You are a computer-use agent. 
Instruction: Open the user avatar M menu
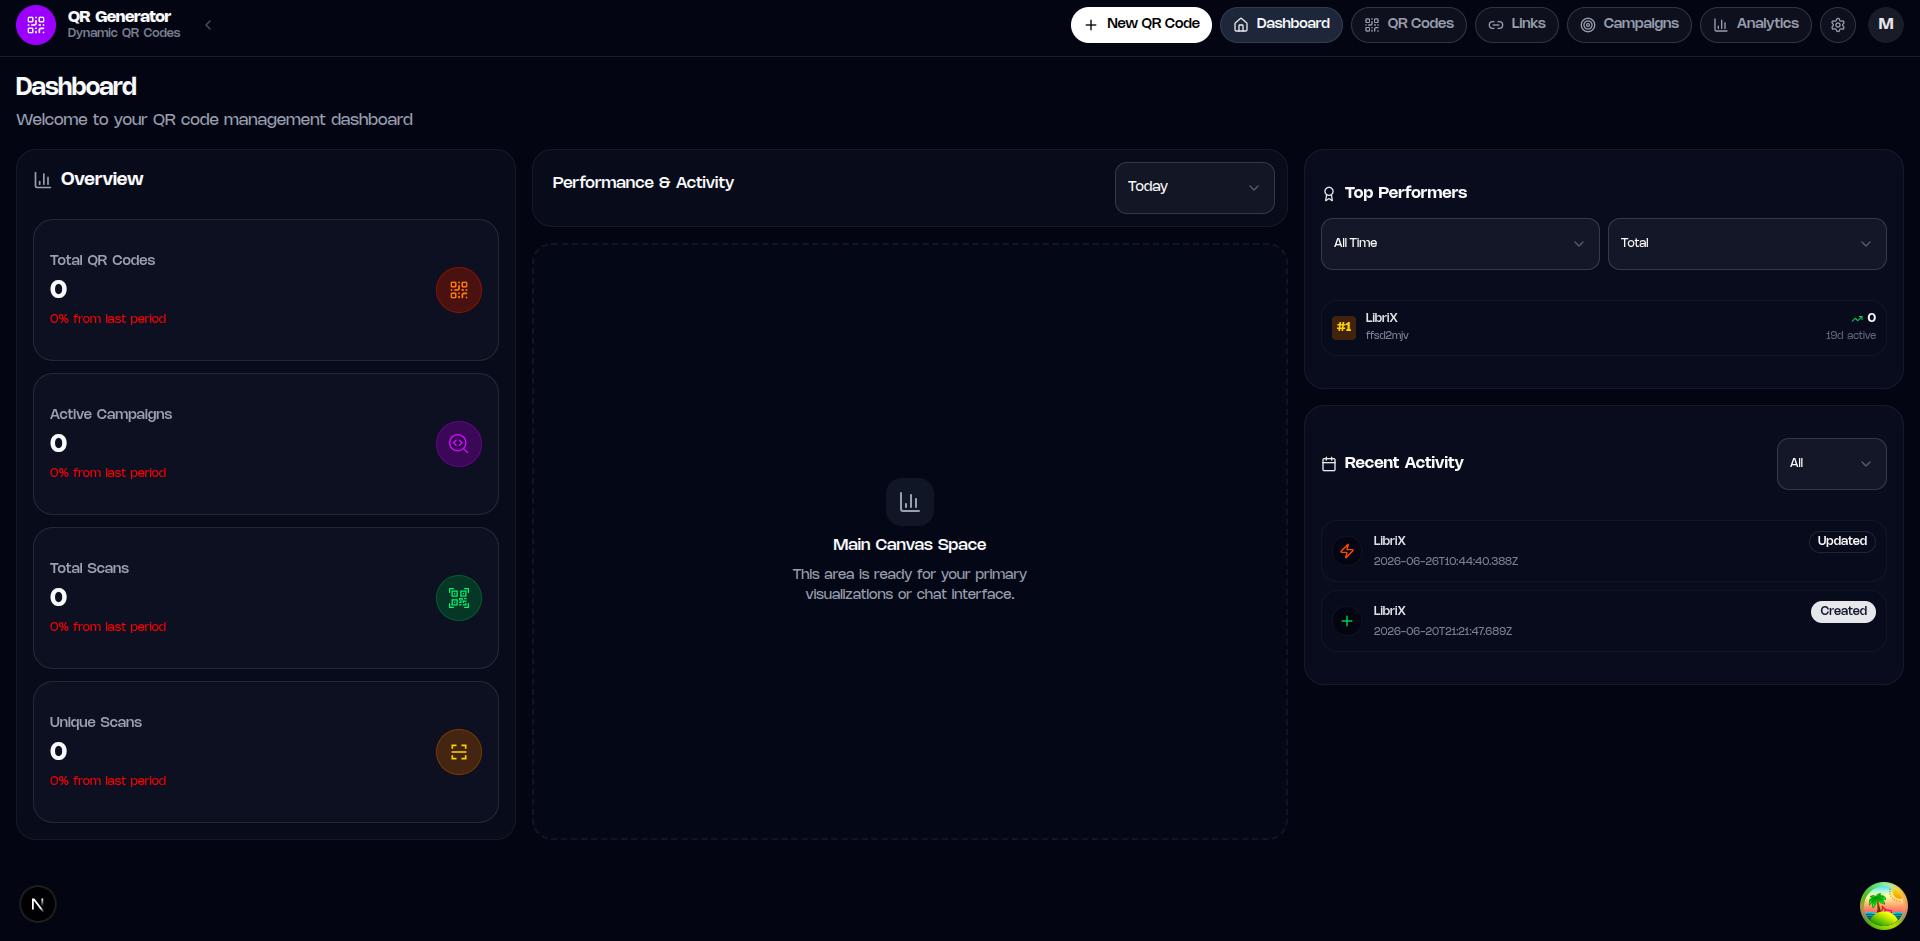[1886, 25]
